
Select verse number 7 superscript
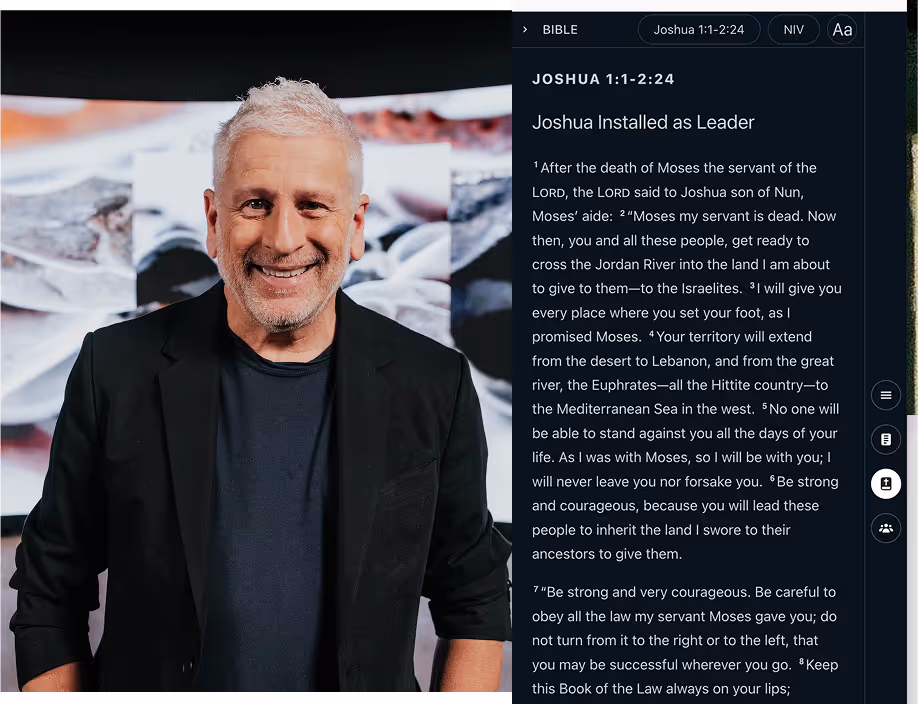536,589
